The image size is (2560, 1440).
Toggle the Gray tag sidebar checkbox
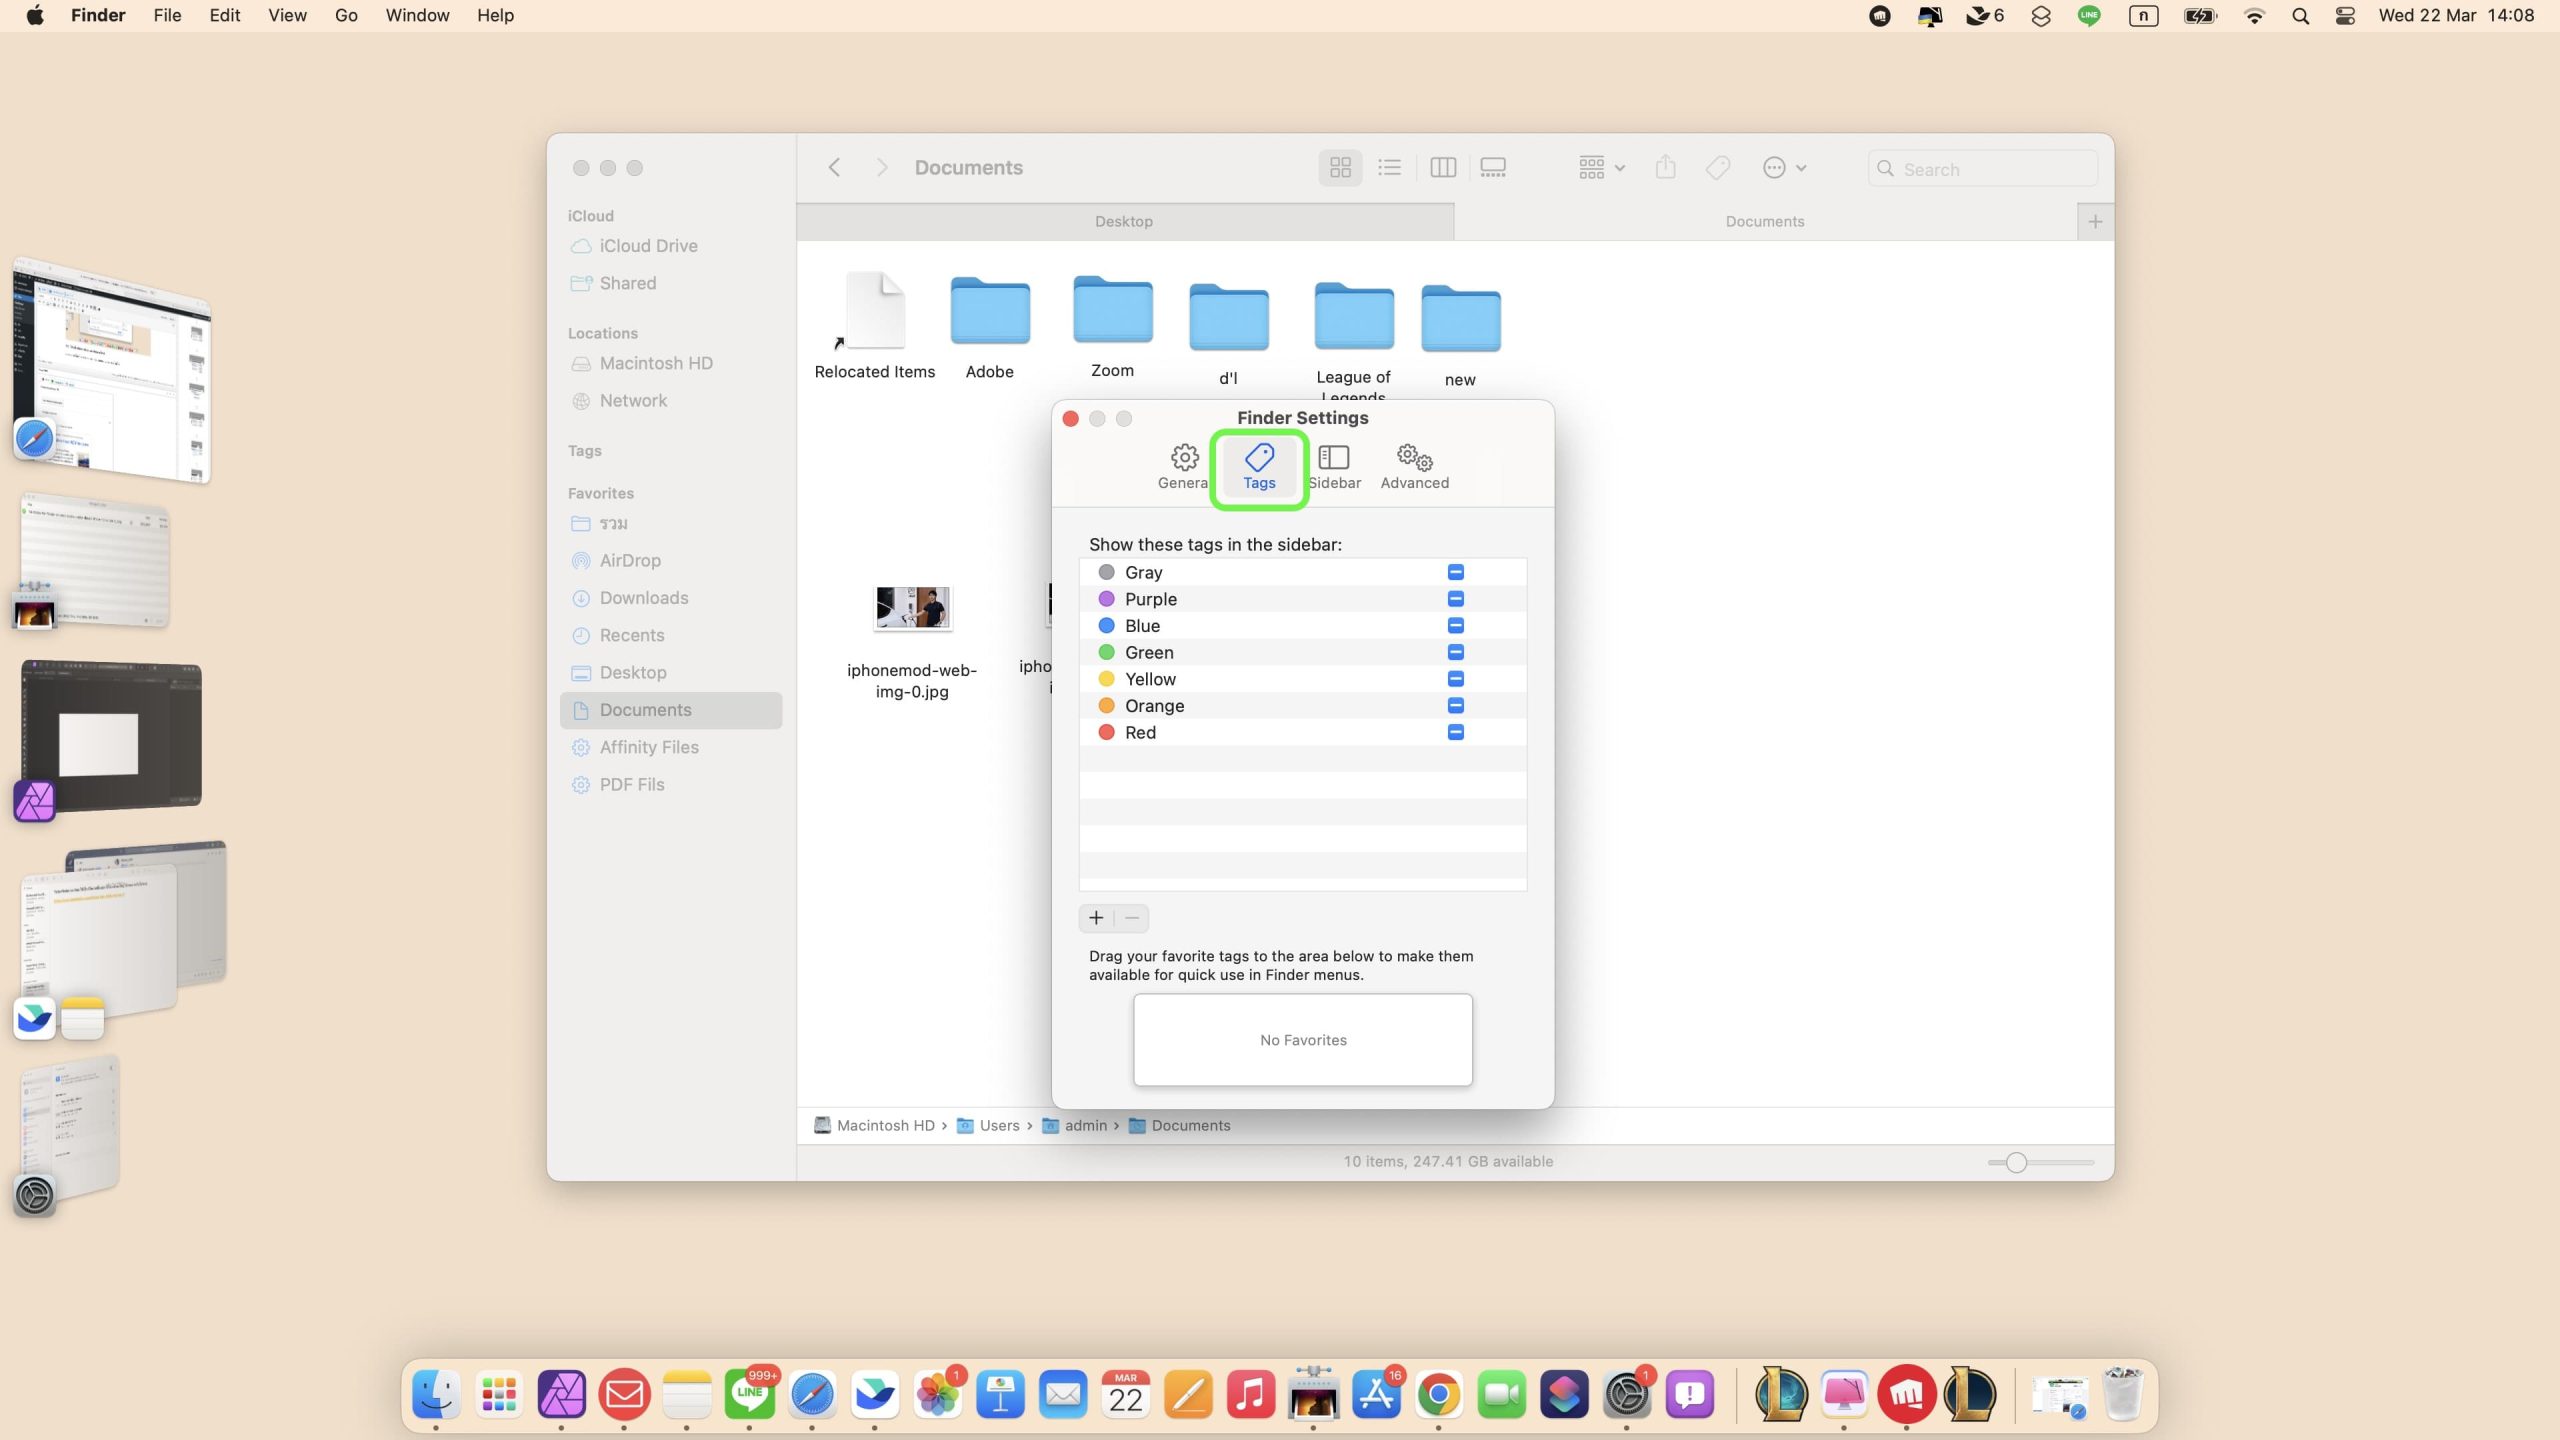(x=1455, y=572)
